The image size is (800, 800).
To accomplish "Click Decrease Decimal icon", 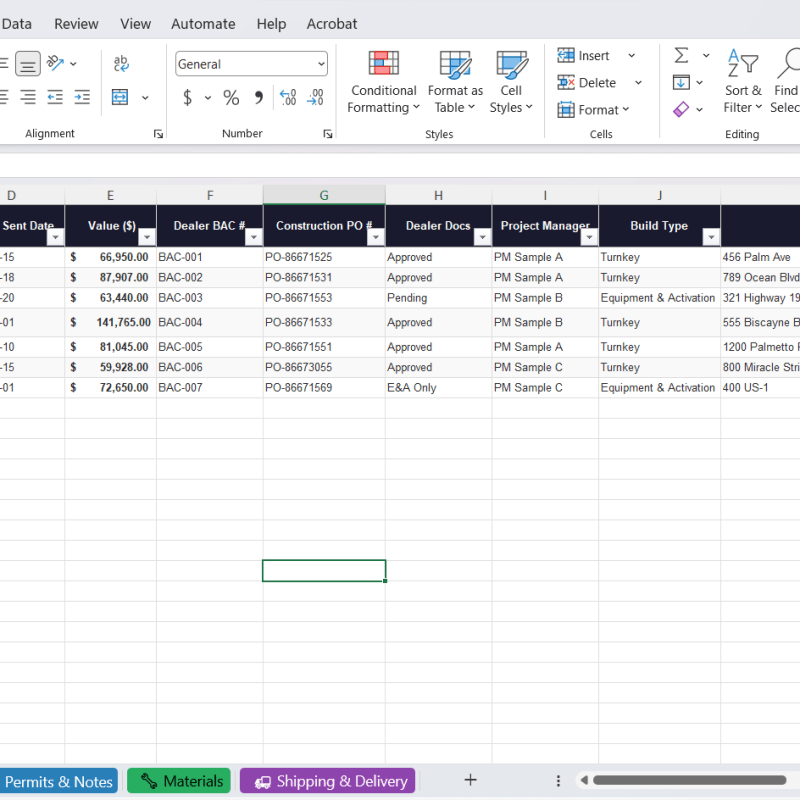I will click(315, 97).
